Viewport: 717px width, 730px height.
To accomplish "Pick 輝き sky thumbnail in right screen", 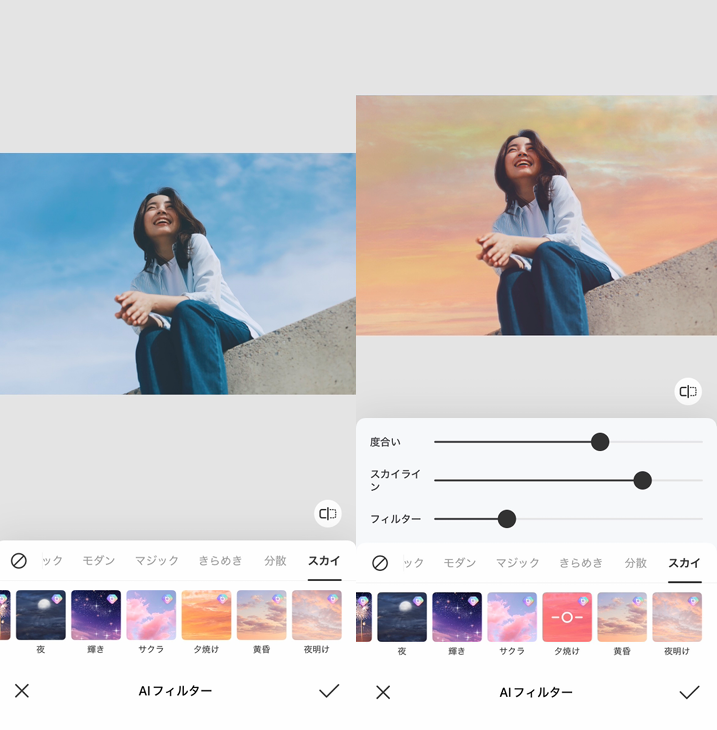I will [457, 617].
